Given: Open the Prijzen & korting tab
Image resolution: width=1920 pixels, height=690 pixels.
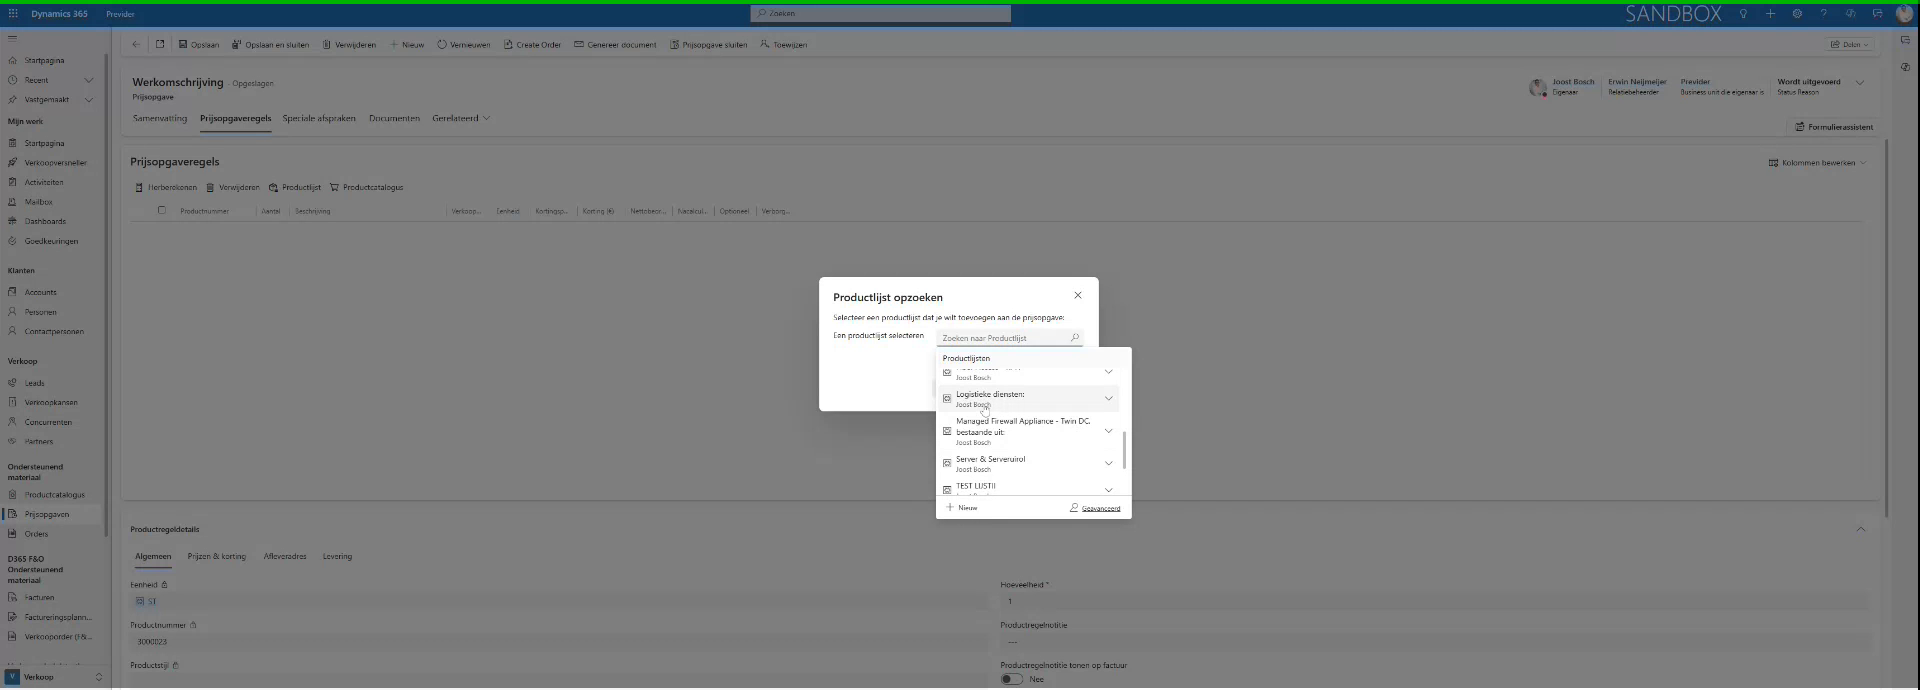Looking at the screenshot, I should (216, 556).
